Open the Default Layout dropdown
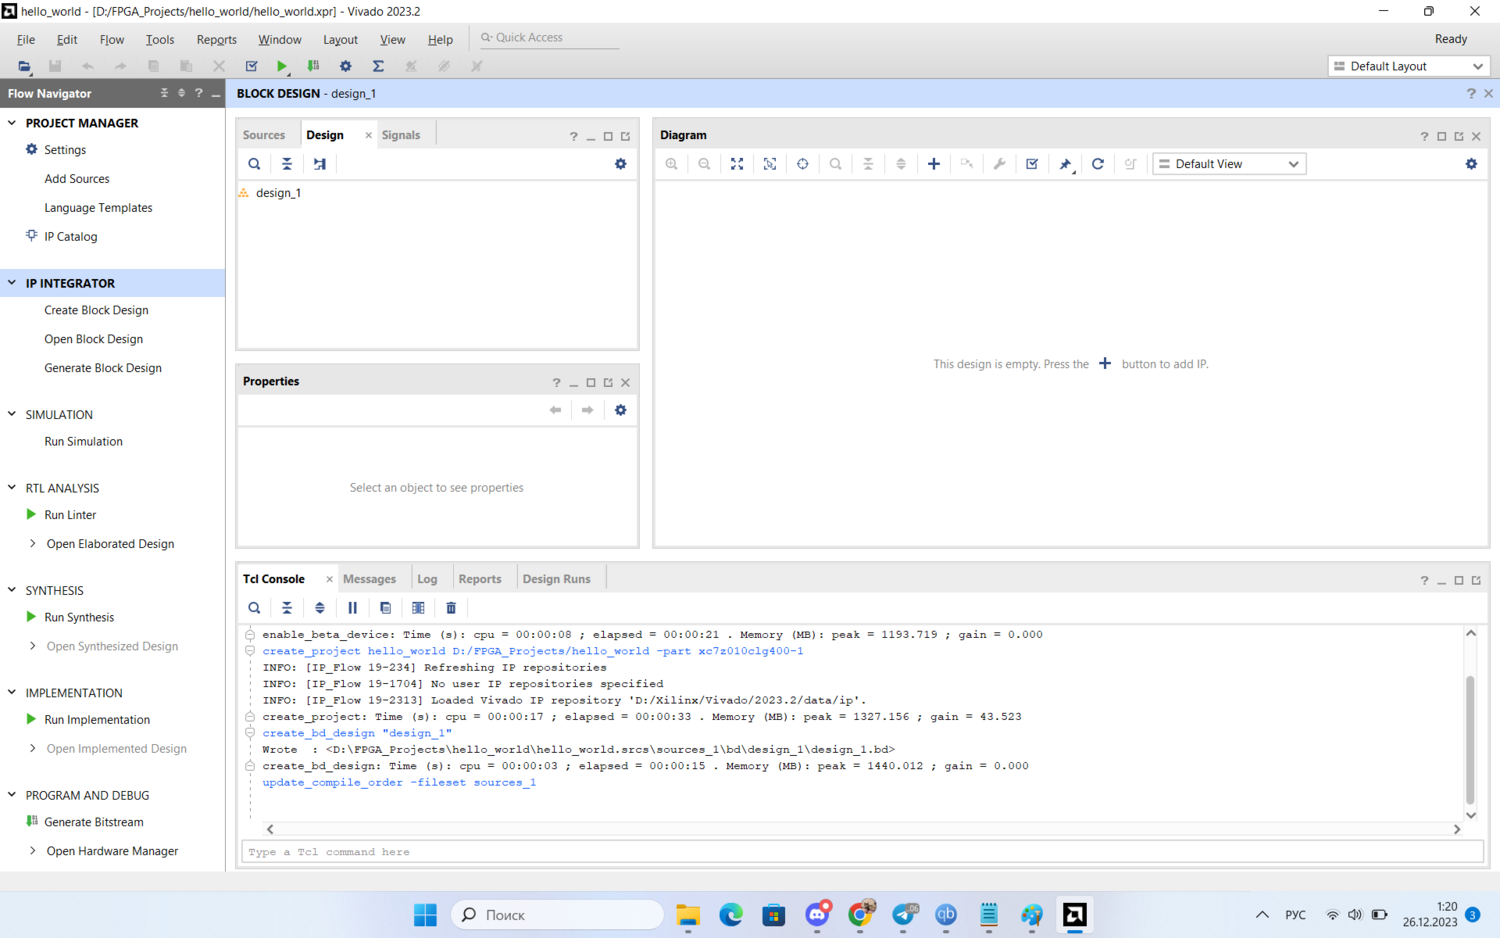This screenshot has width=1500, height=938. (x=1408, y=66)
